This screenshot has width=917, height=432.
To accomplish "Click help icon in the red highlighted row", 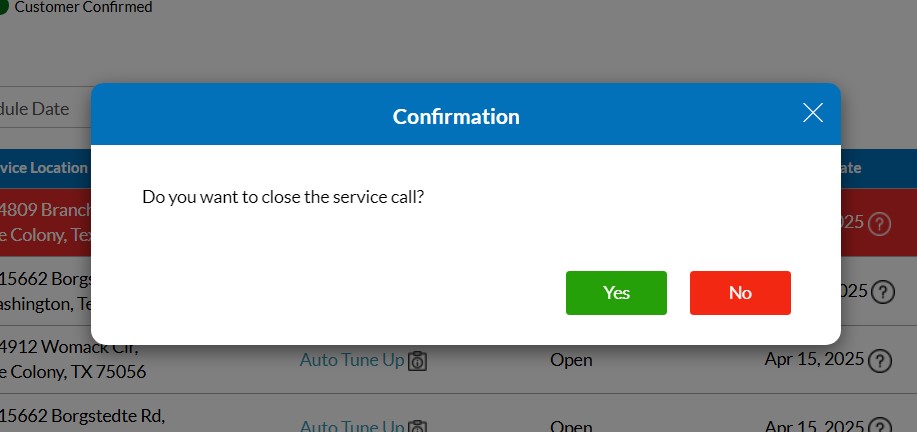I will [879, 224].
